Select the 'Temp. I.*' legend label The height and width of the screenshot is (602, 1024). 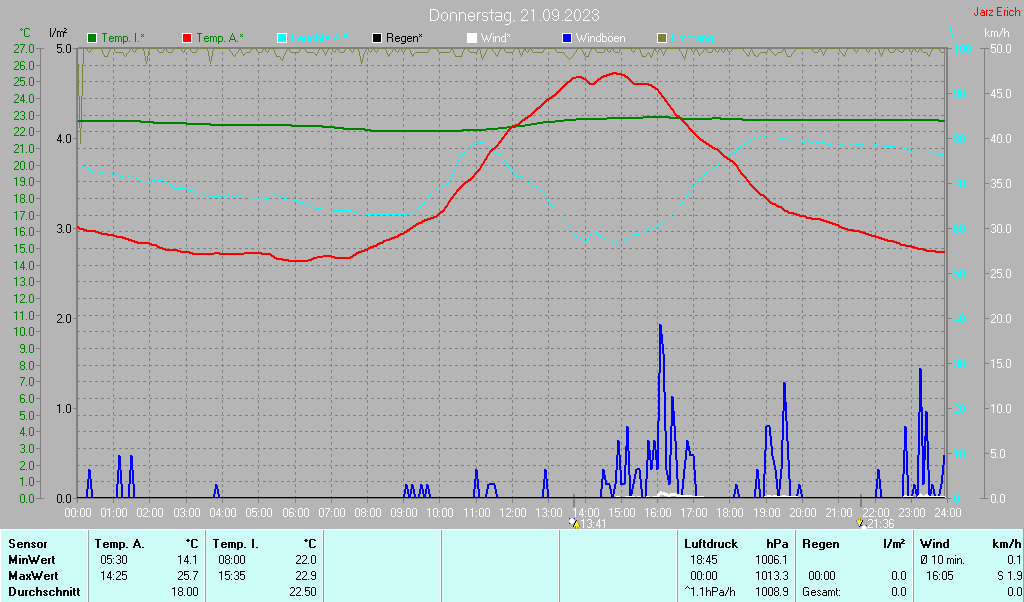pyautogui.click(x=123, y=39)
